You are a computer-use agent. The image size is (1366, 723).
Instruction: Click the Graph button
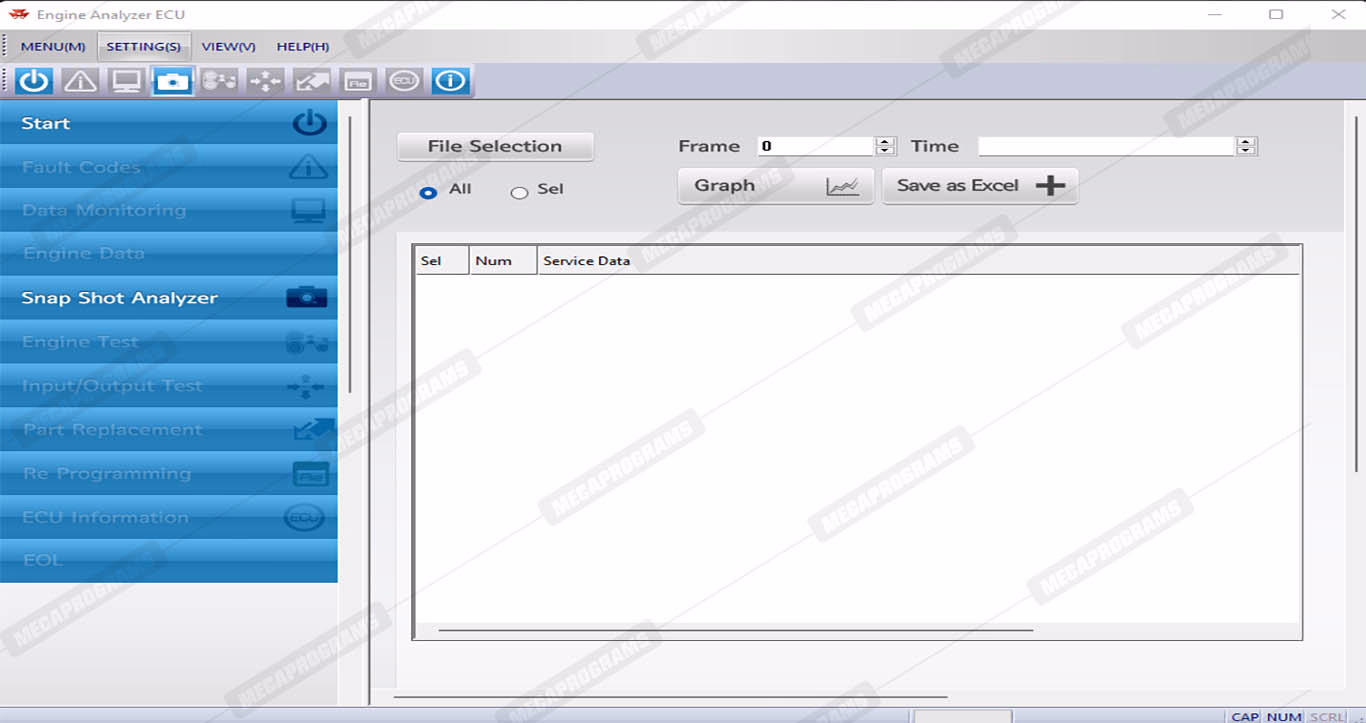coord(775,186)
